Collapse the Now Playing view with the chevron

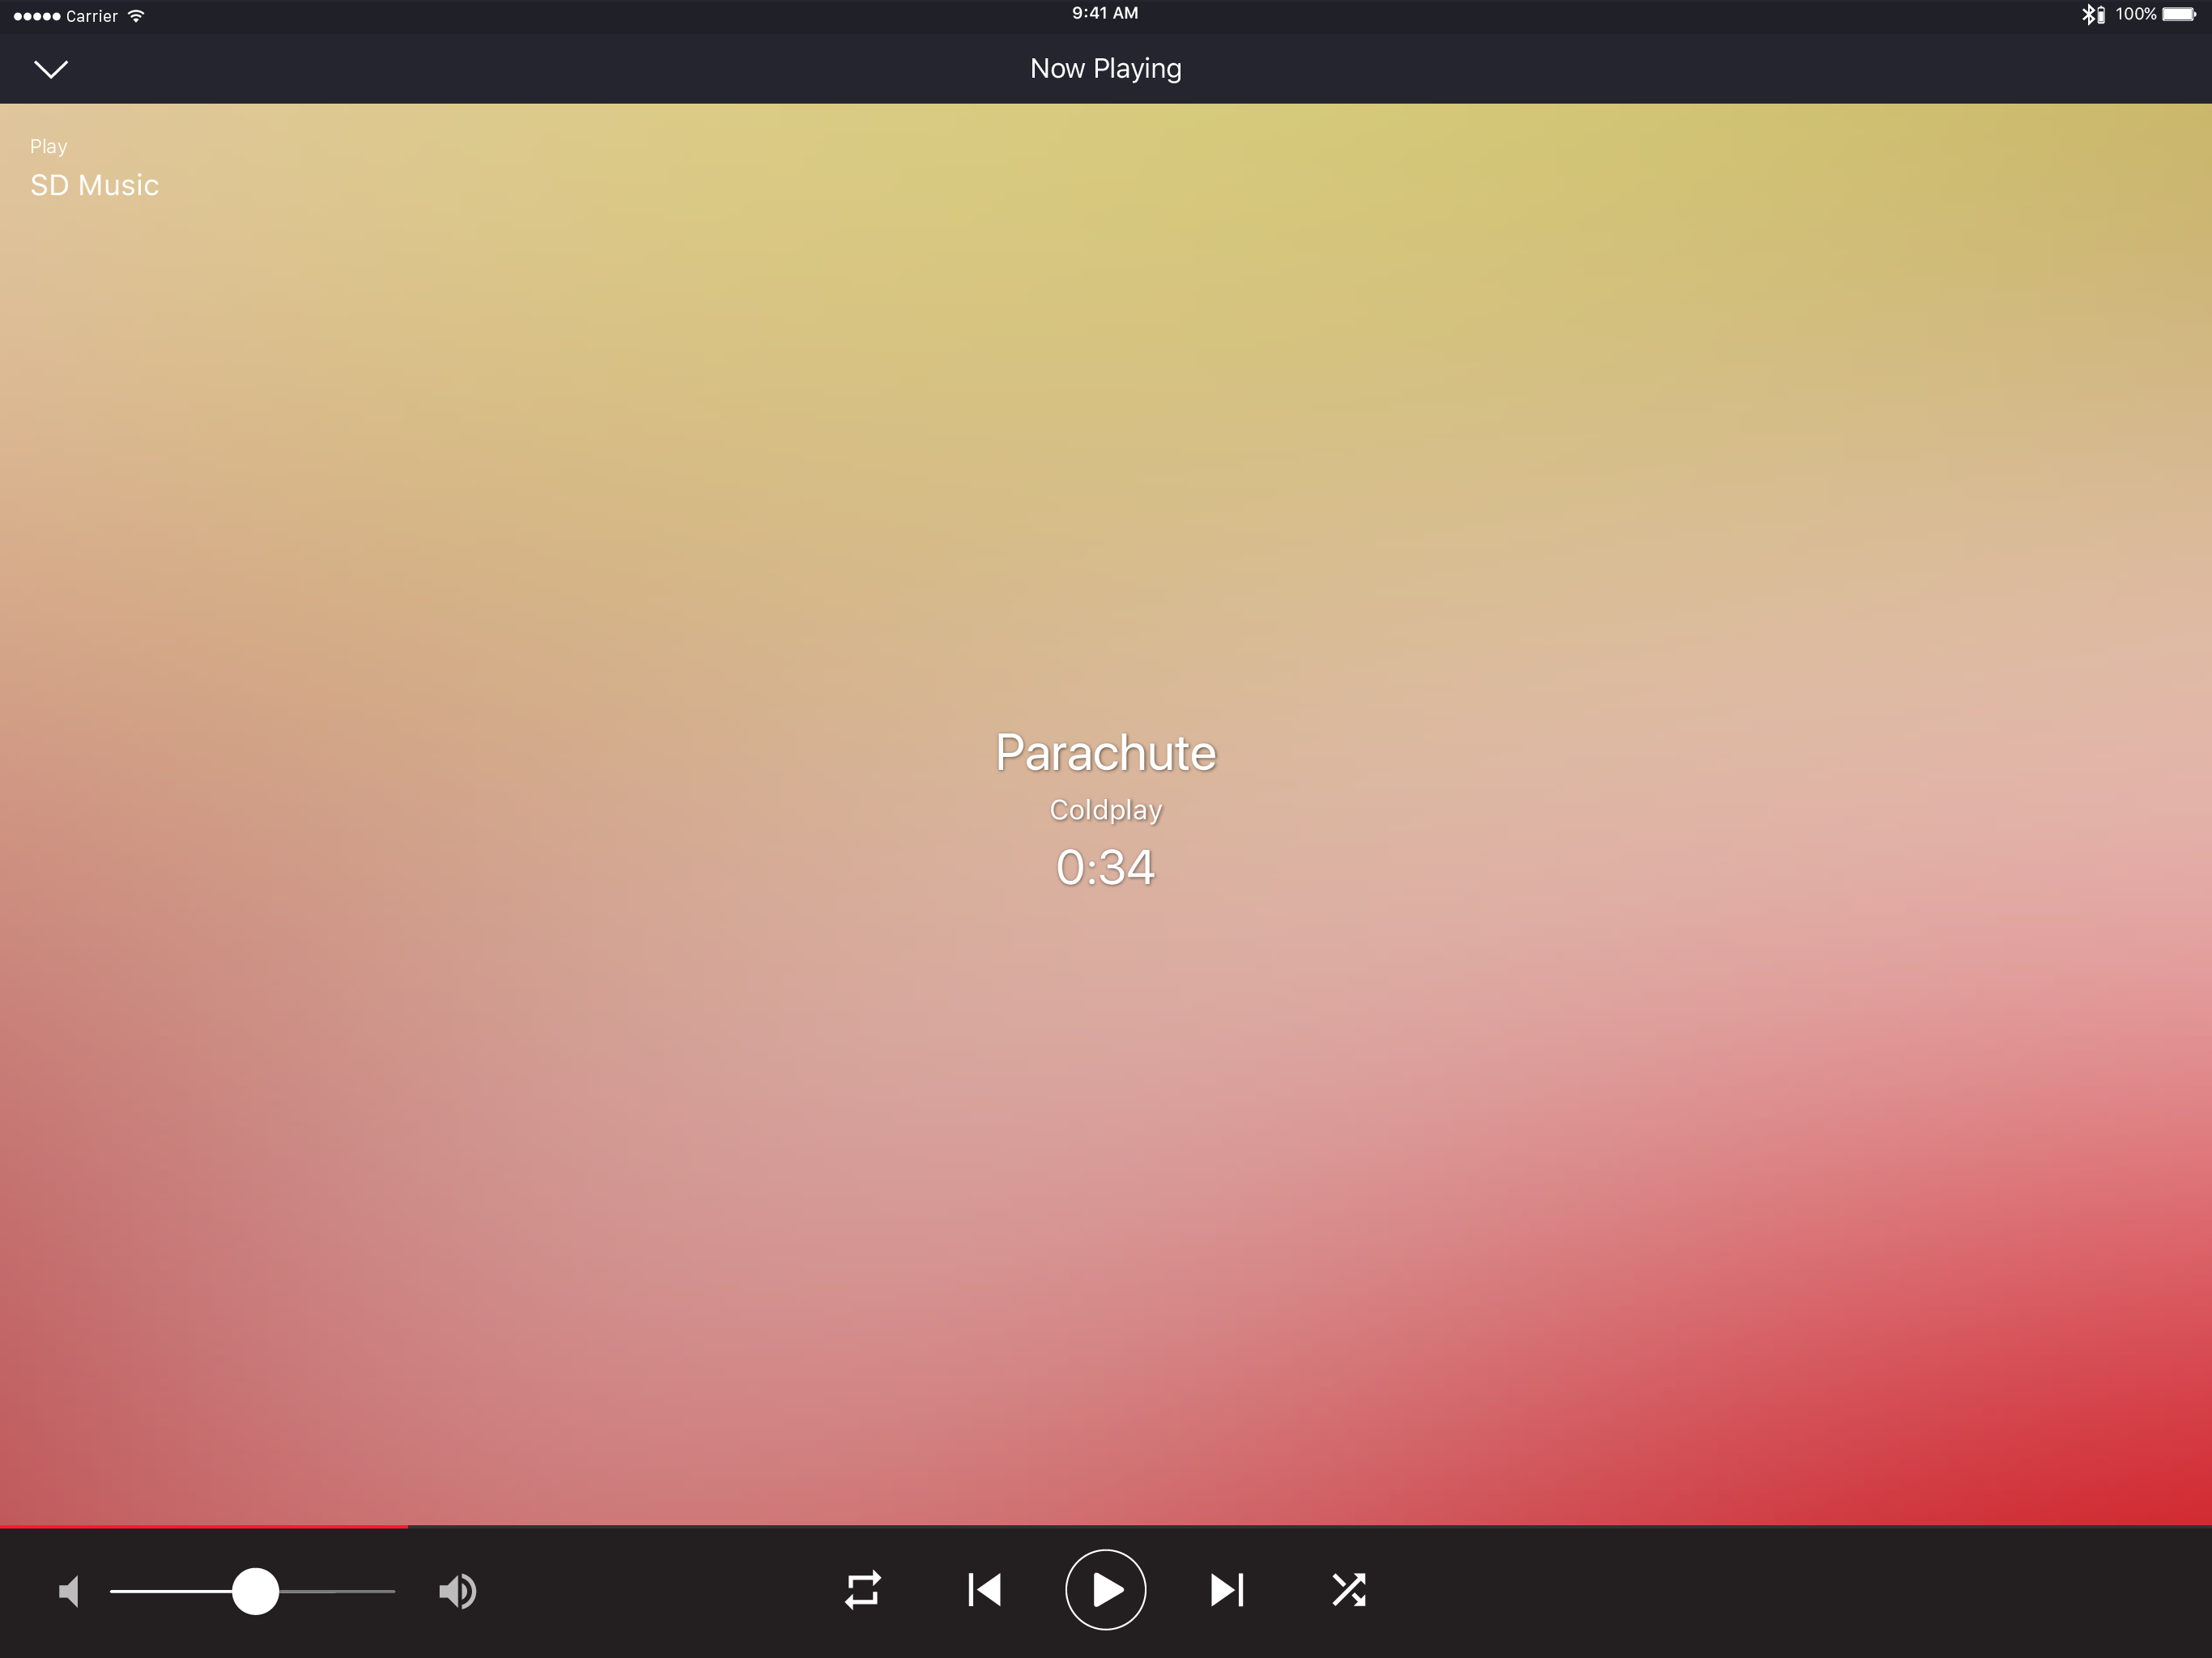coord(51,69)
